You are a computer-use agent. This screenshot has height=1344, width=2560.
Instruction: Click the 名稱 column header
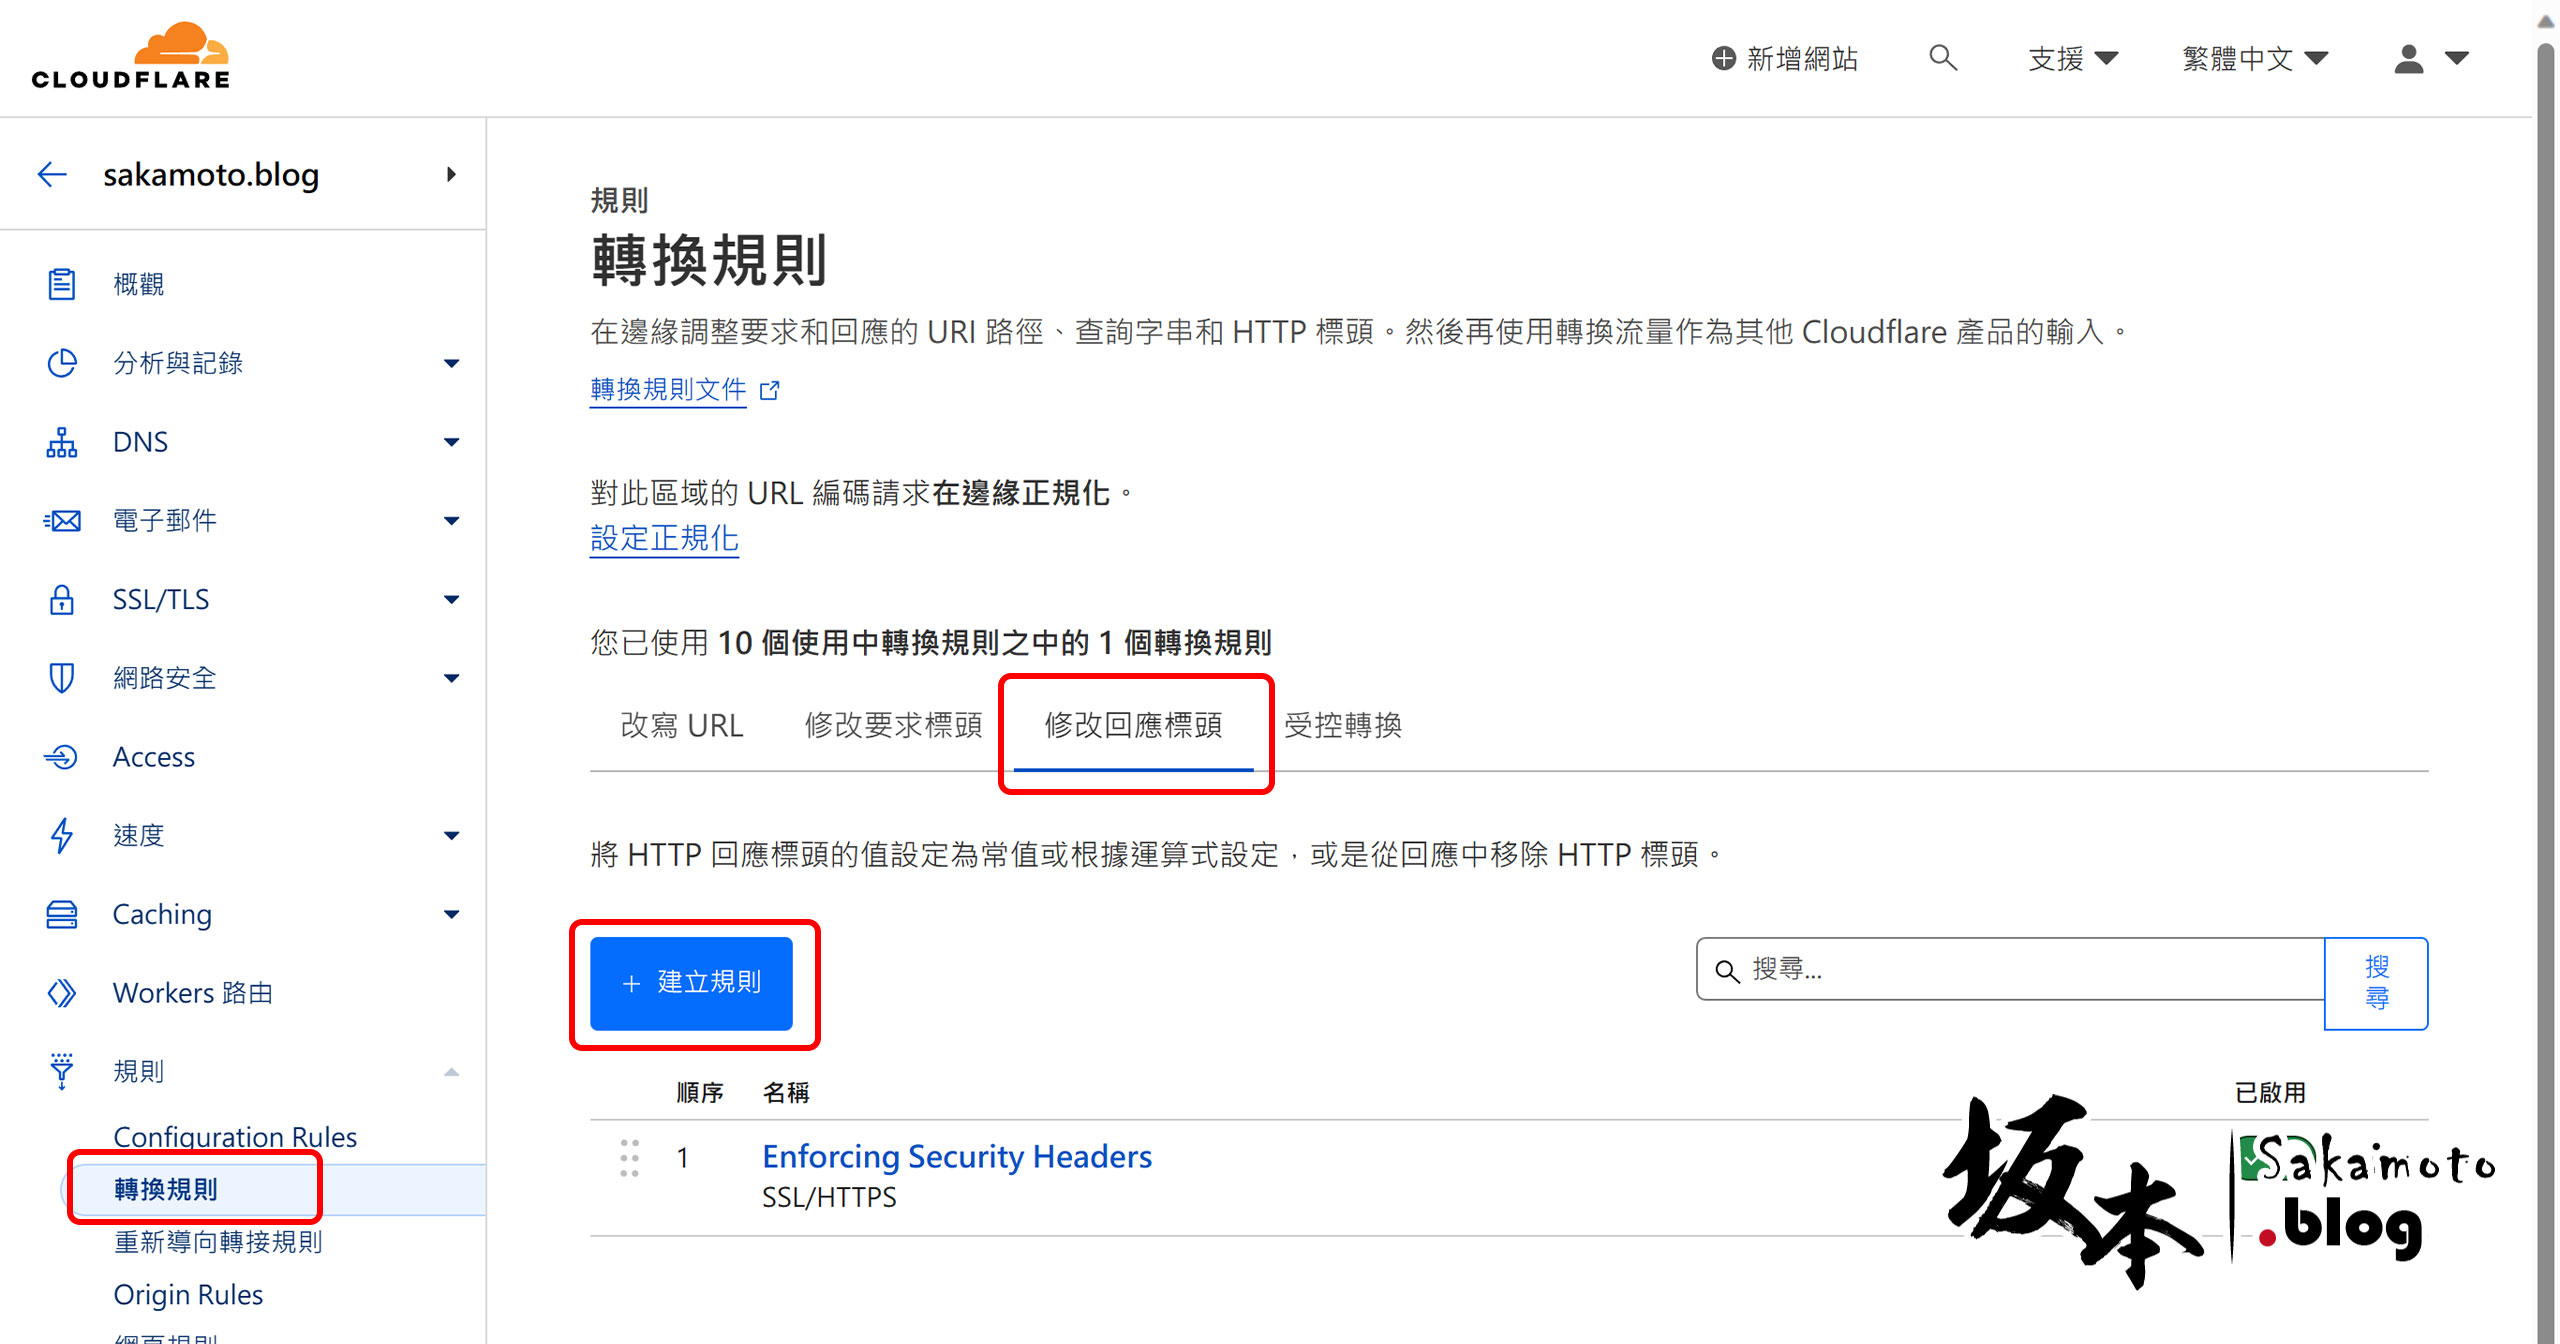786,1092
